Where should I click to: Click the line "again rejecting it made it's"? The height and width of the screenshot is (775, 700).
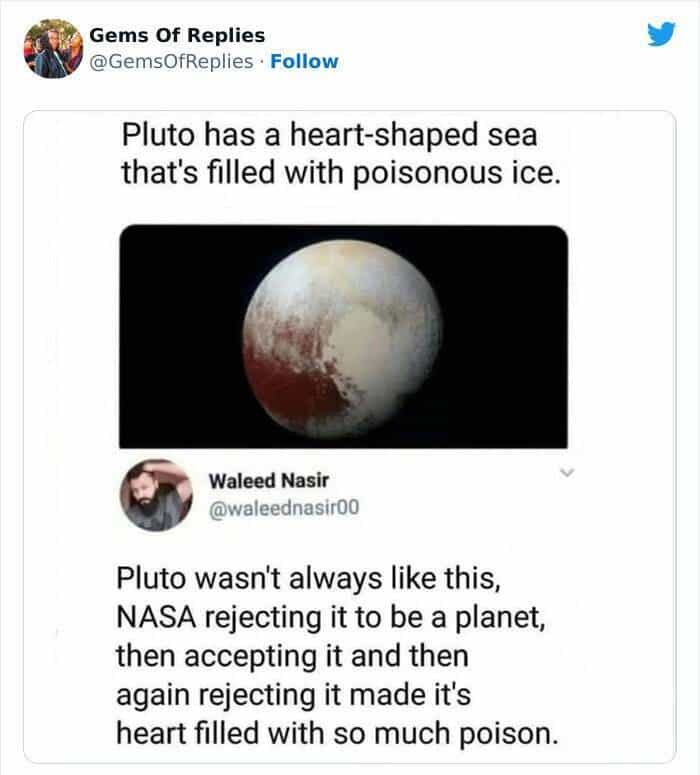pyautogui.click(x=300, y=694)
